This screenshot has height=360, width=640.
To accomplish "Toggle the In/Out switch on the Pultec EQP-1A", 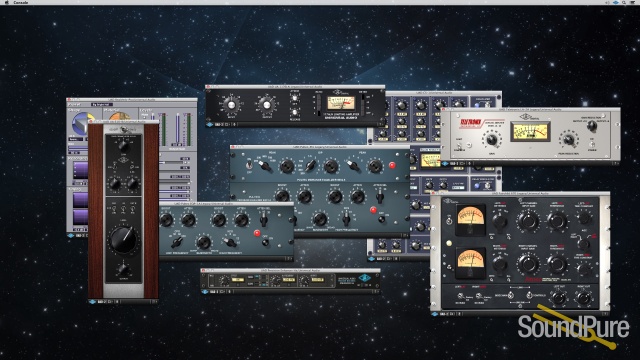I will coord(265,242).
